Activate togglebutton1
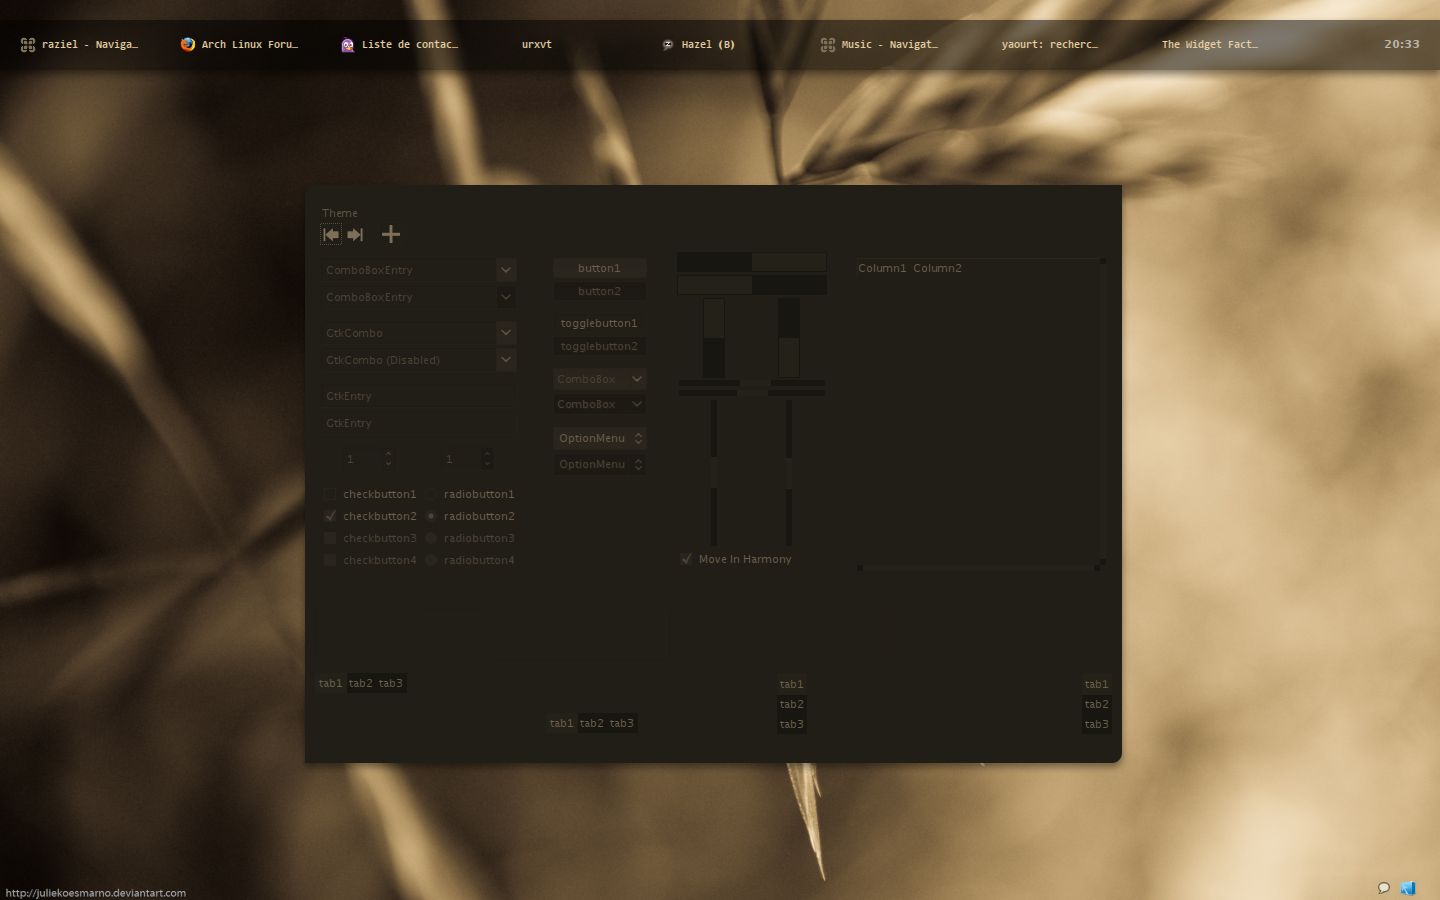The height and width of the screenshot is (900, 1440). coord(599,322)
